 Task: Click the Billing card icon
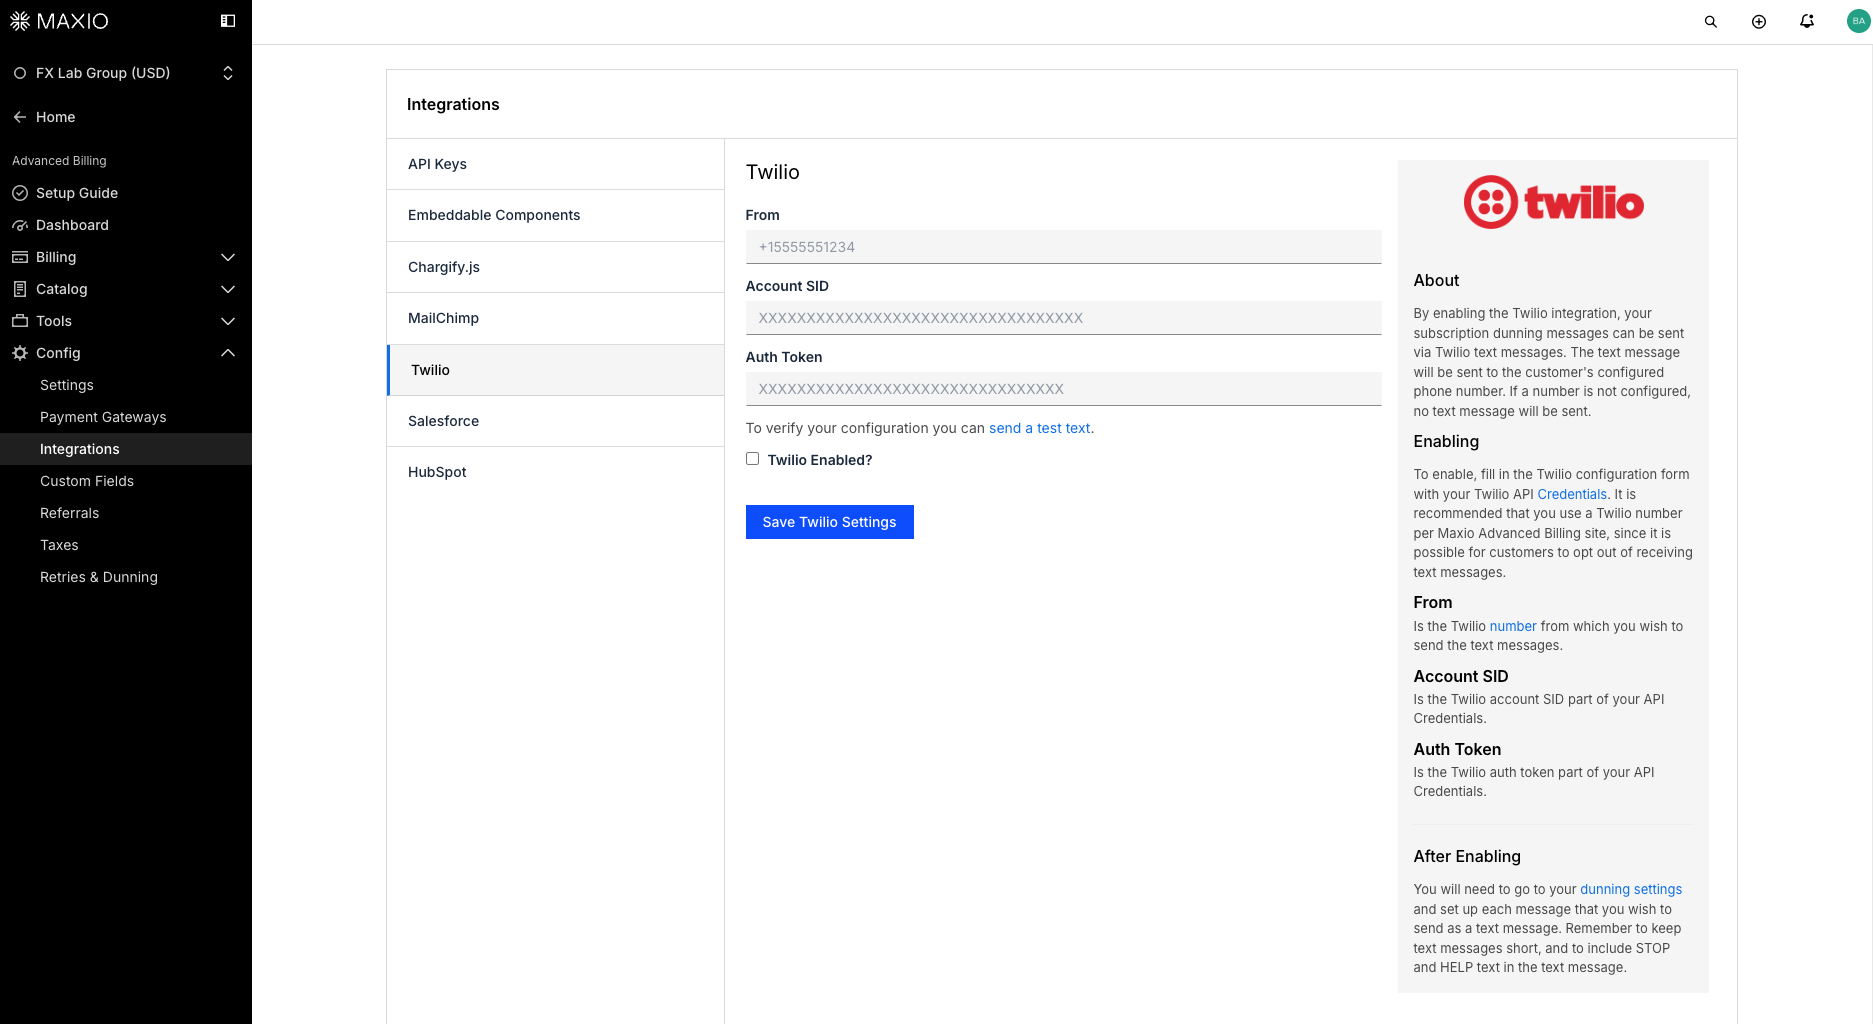point(20,257)
